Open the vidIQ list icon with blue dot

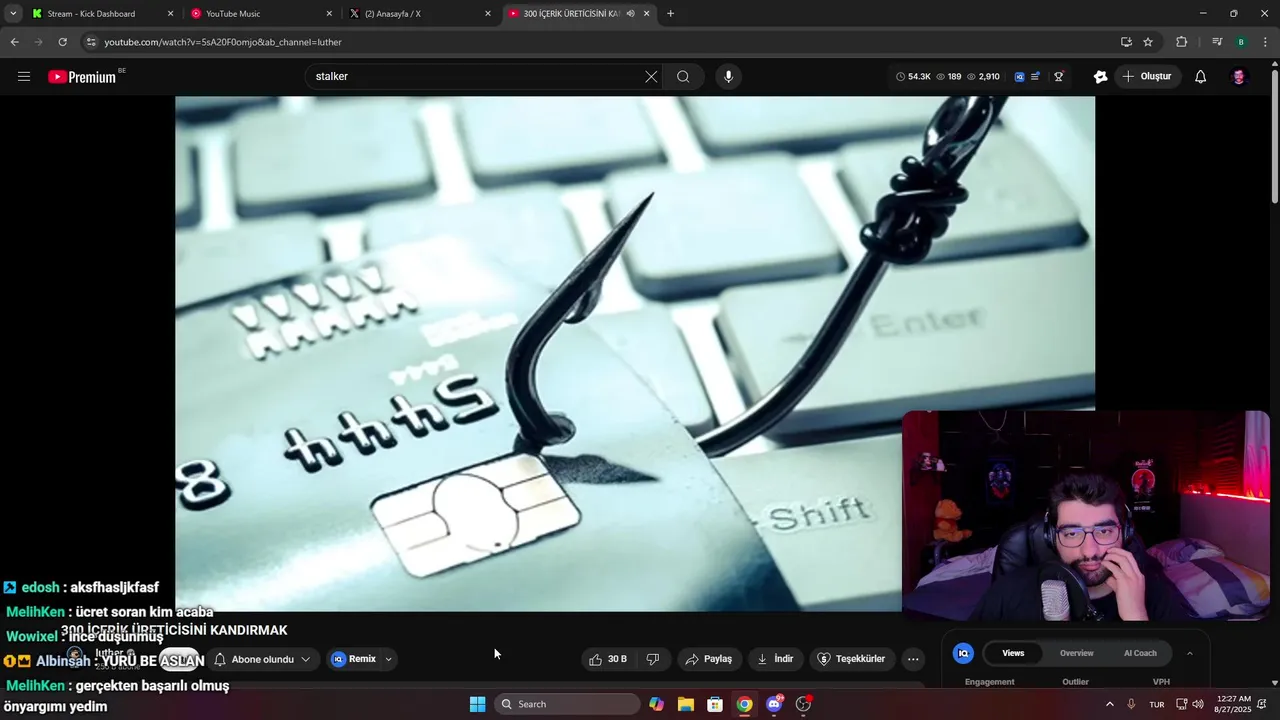coord(1035,76)
